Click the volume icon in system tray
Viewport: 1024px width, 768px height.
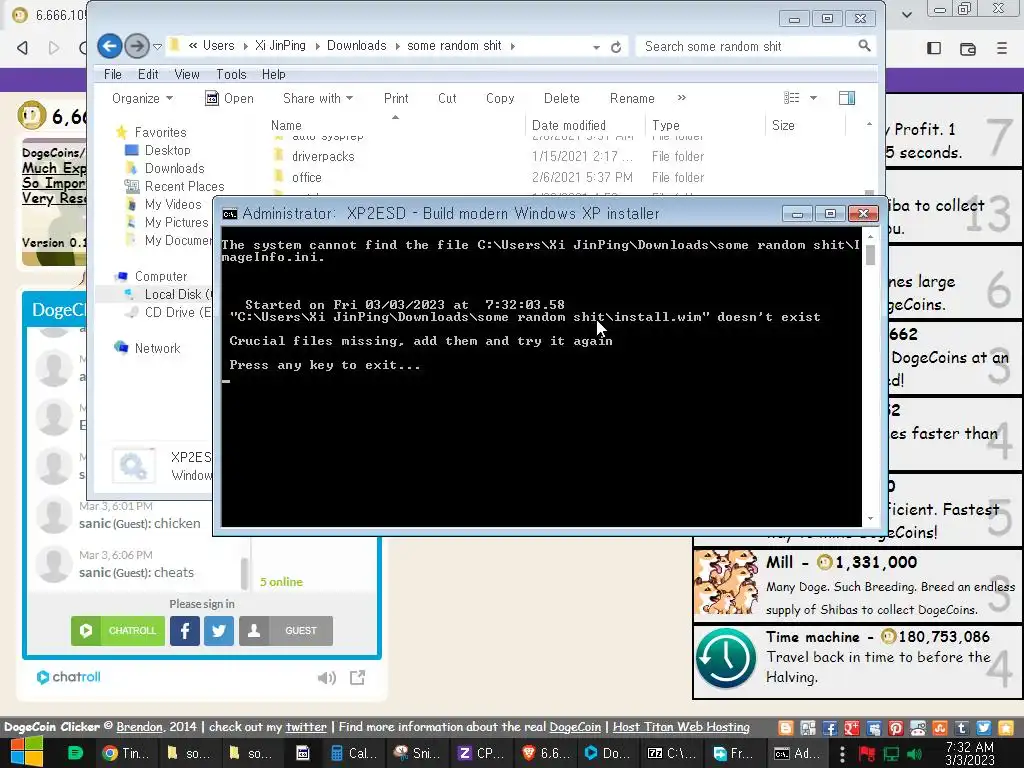coord(914,754)
